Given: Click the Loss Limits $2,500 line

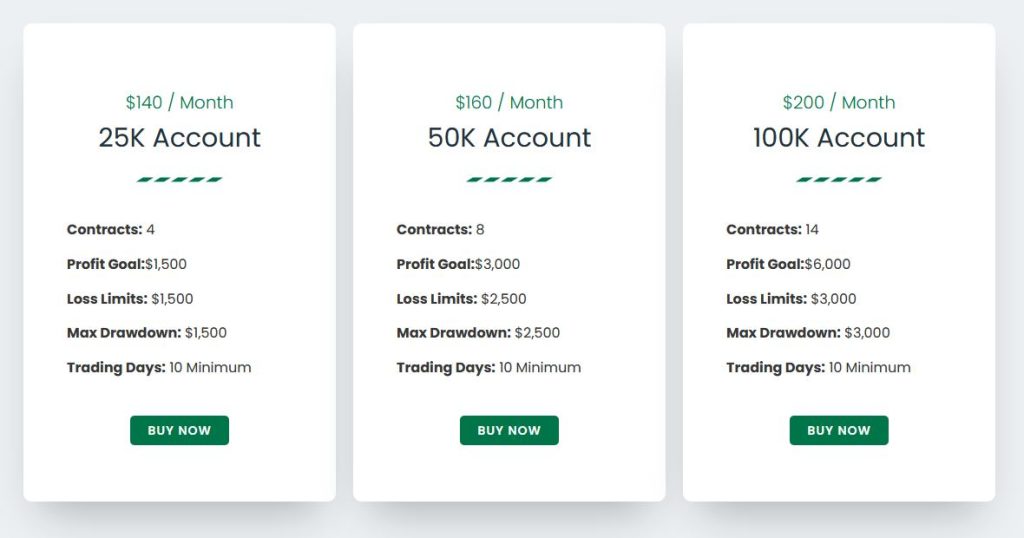Looking at the screenshot, I should [x=462, y=299].
